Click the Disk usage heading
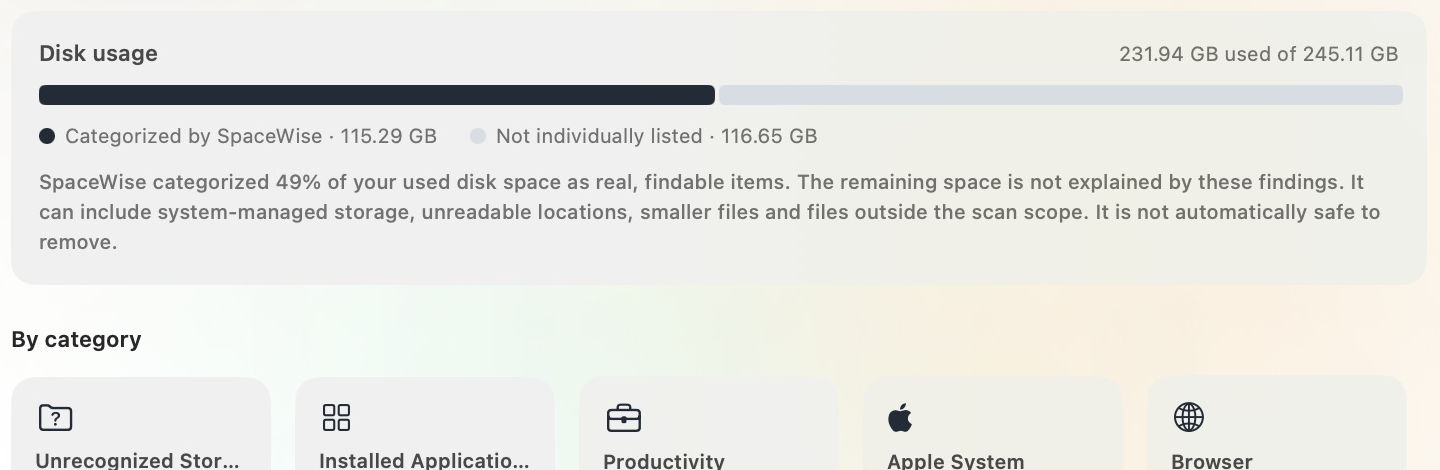The width and height of the screenshot is (1440, 470). click(98, 54)
